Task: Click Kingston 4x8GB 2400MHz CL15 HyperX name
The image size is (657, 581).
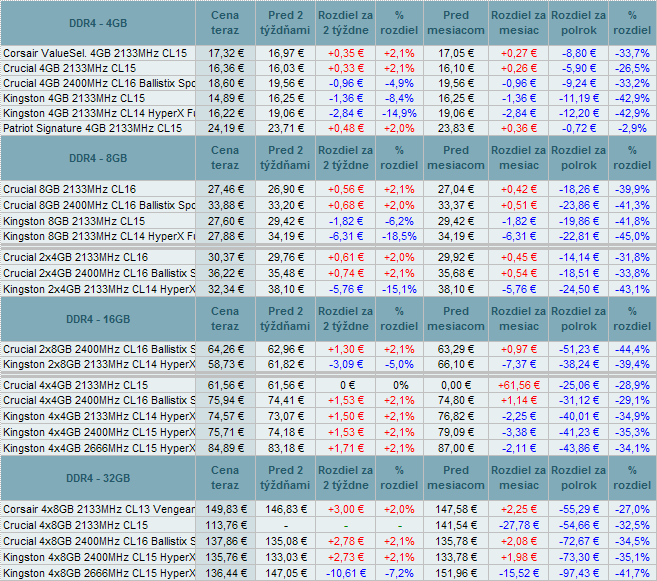Action: 98,557
